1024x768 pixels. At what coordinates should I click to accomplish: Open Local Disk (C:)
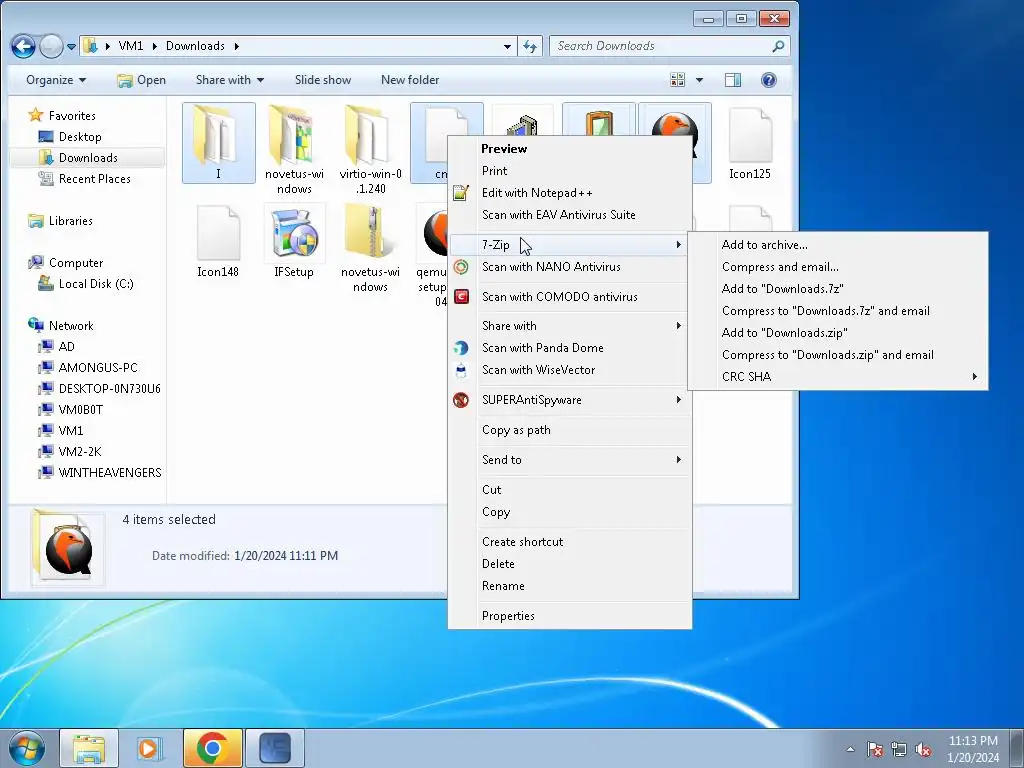(86, 283)
